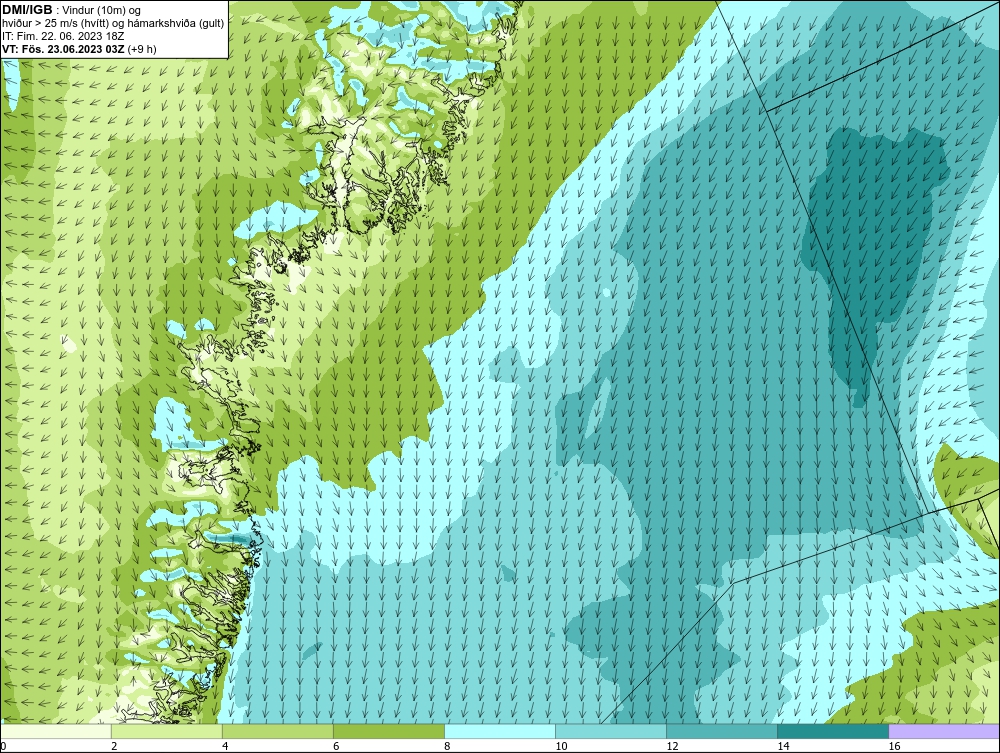Click the DMI/IGB title text
This screenshot has width=1000, height=753.
[x=27, y=10]
